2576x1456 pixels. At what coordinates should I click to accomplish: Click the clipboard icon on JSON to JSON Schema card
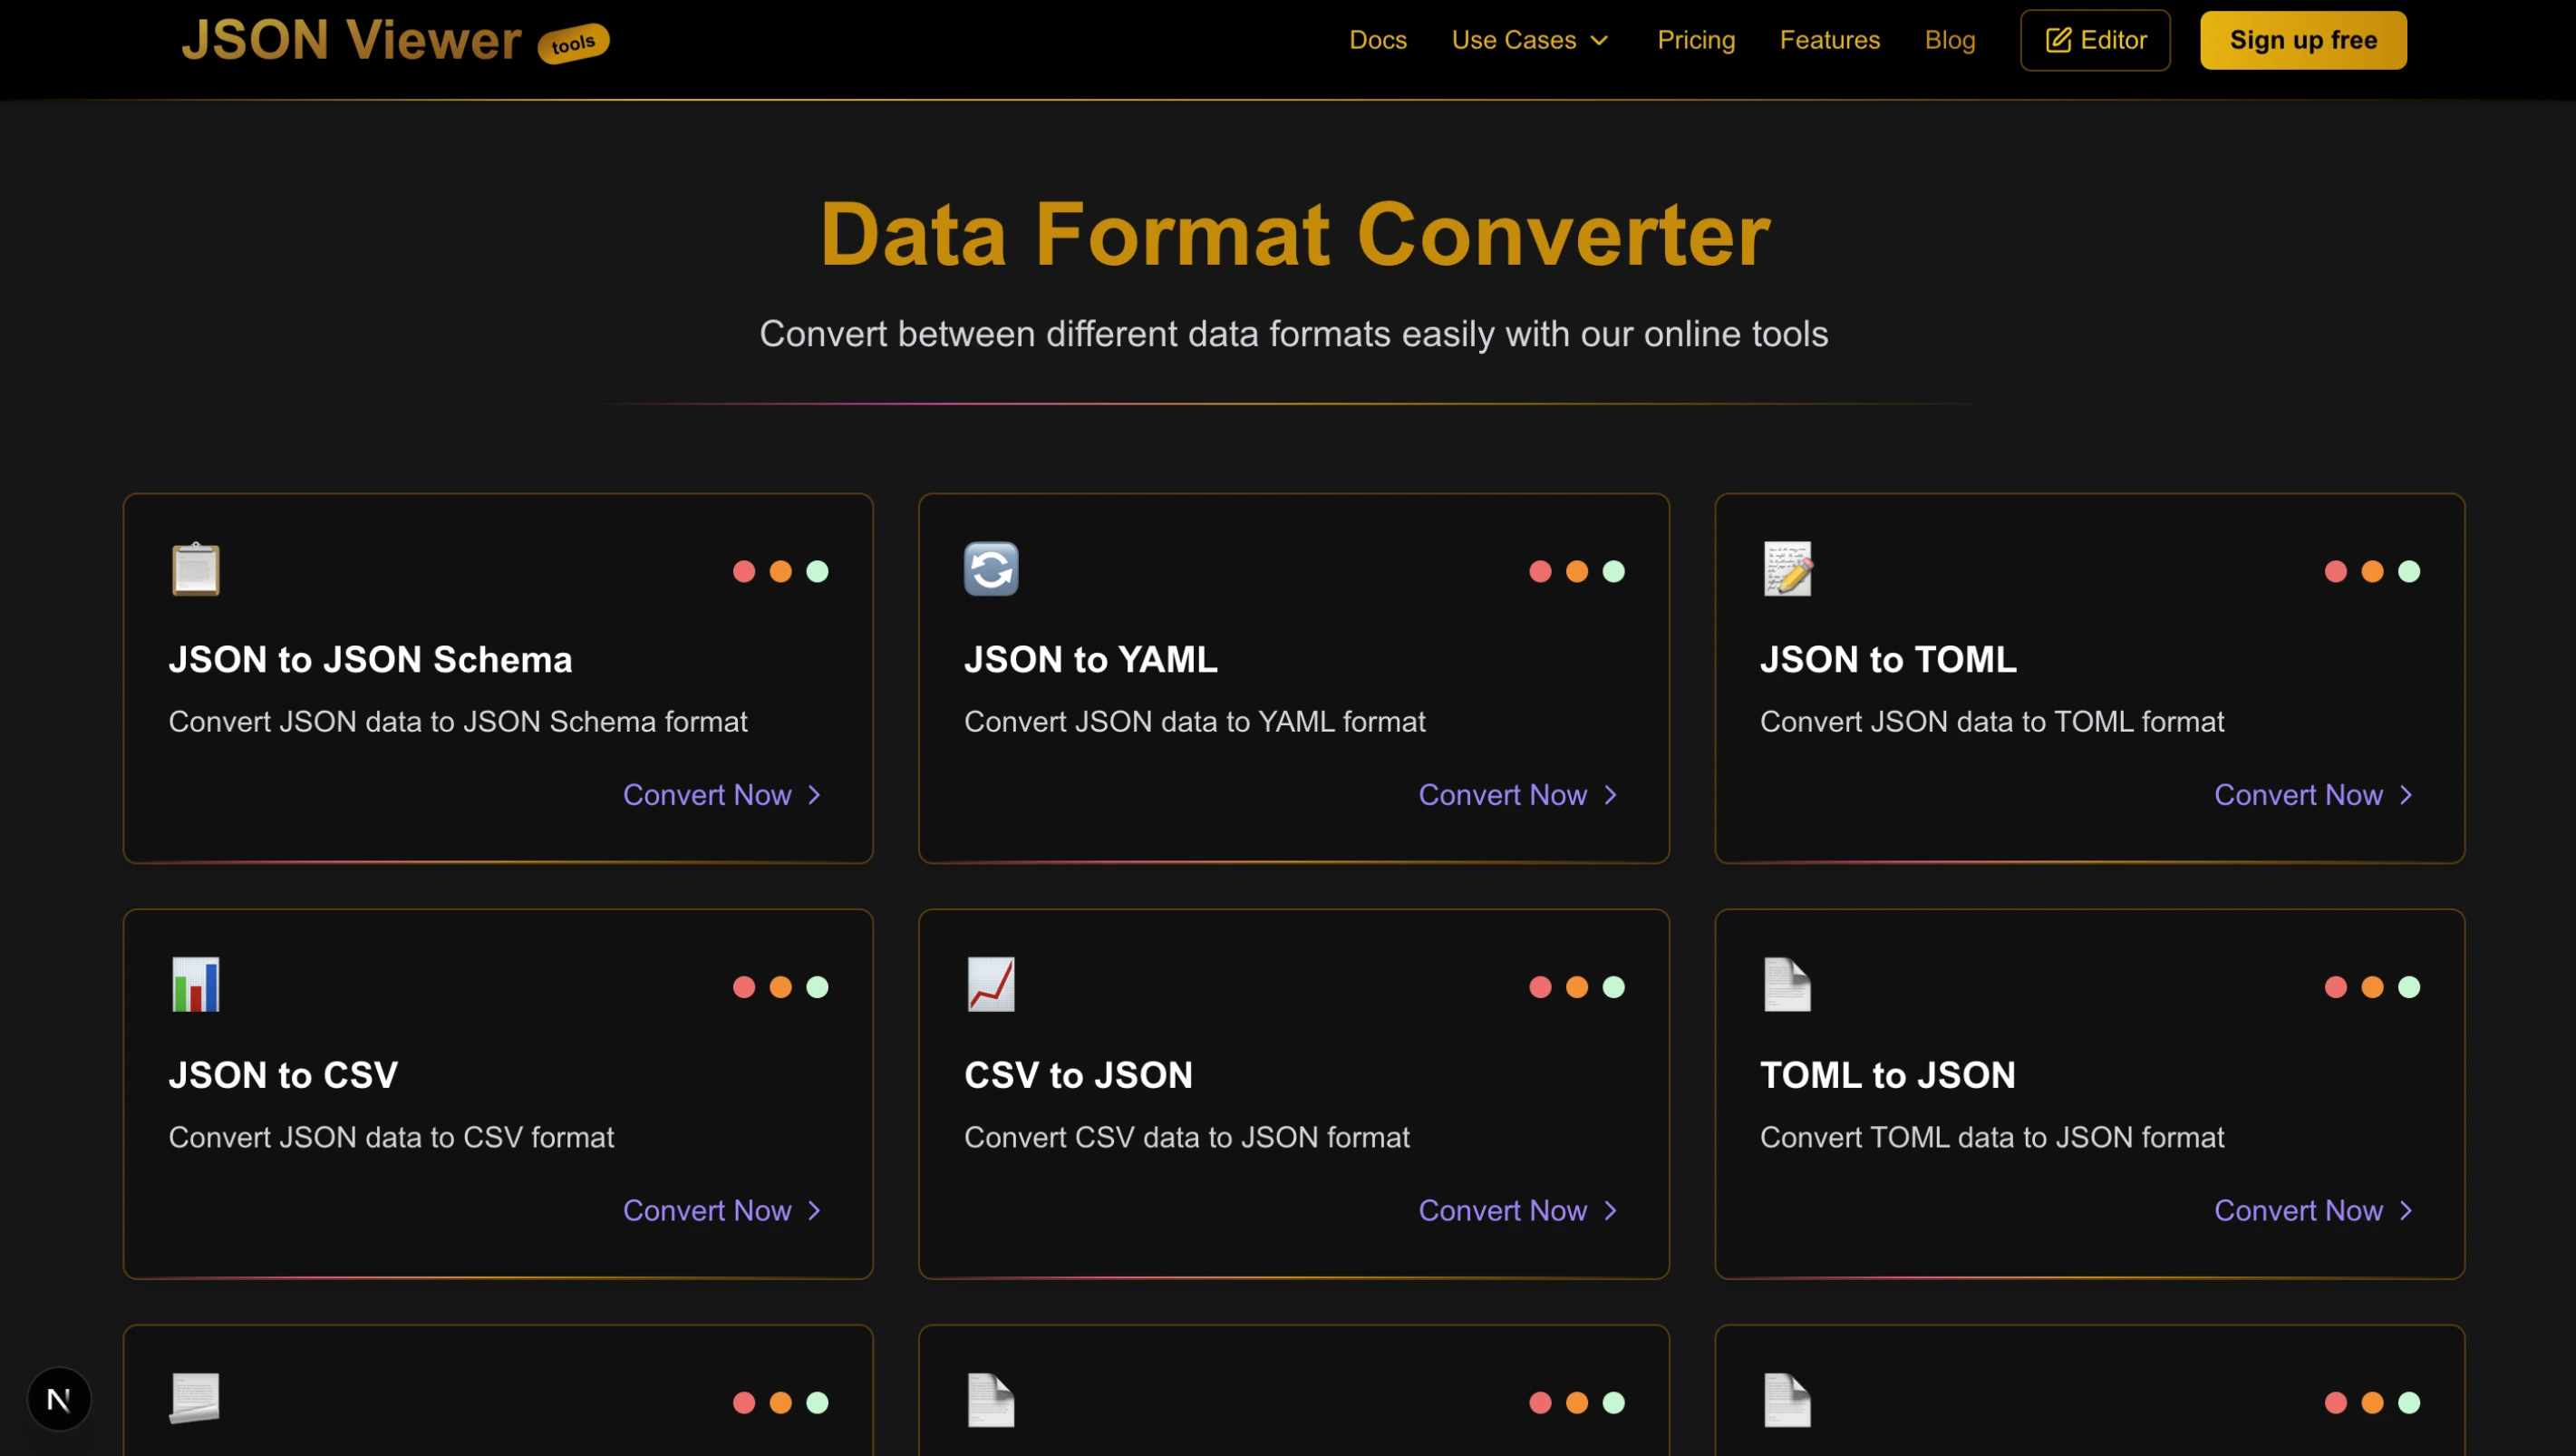196,571
